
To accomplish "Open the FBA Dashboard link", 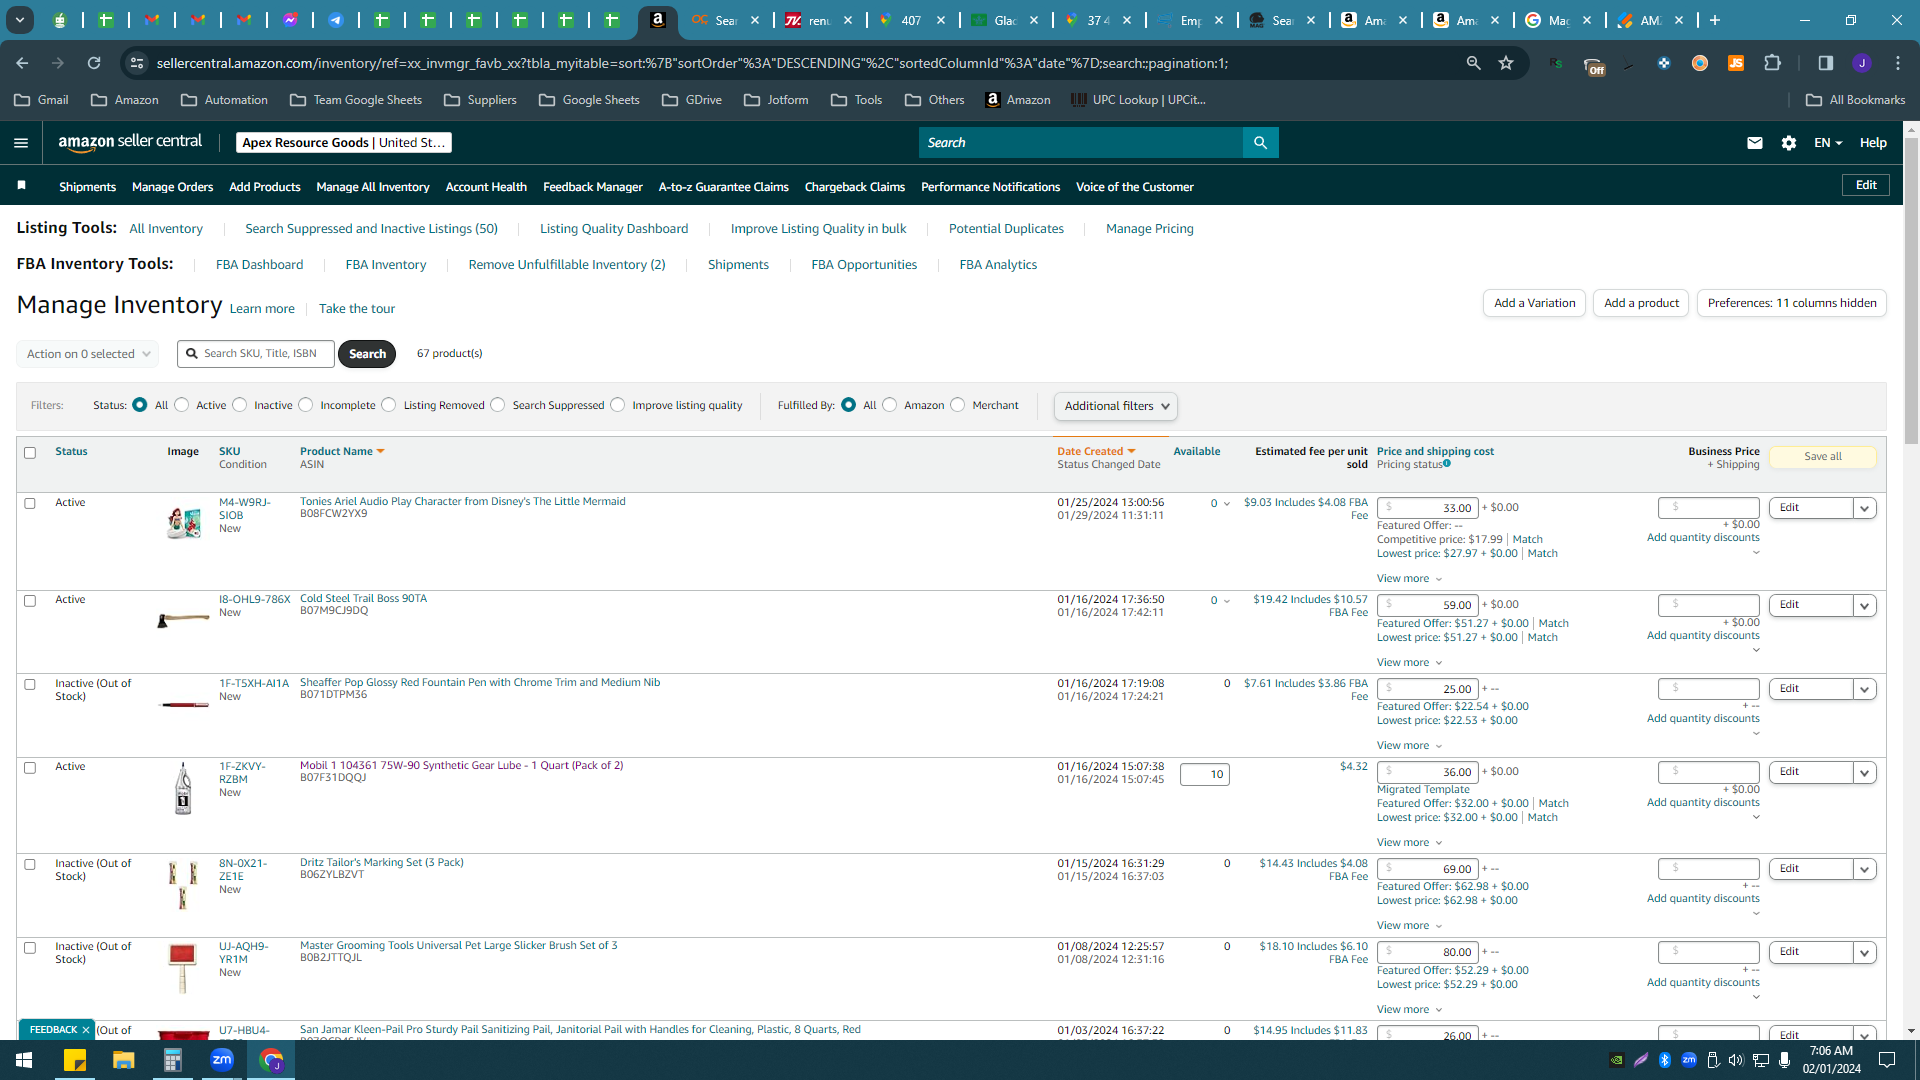I will (x=260, y=265).
